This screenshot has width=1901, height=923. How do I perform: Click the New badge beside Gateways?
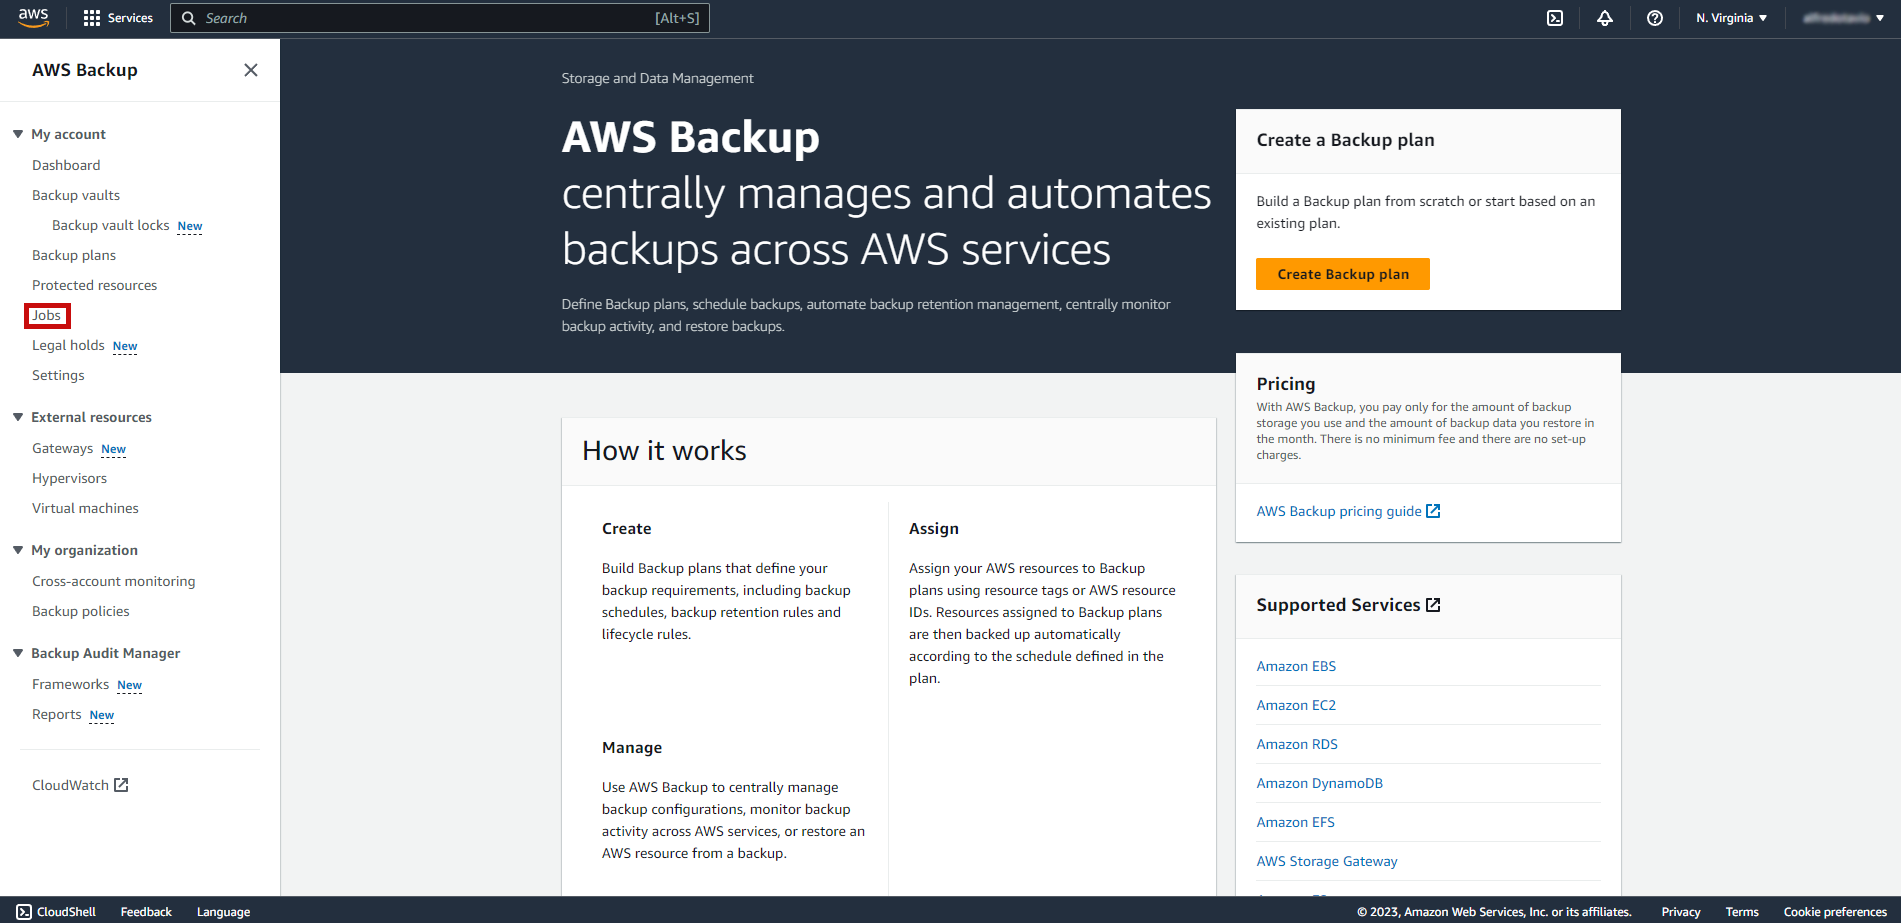pyautogui.click(x=114, y=449)
